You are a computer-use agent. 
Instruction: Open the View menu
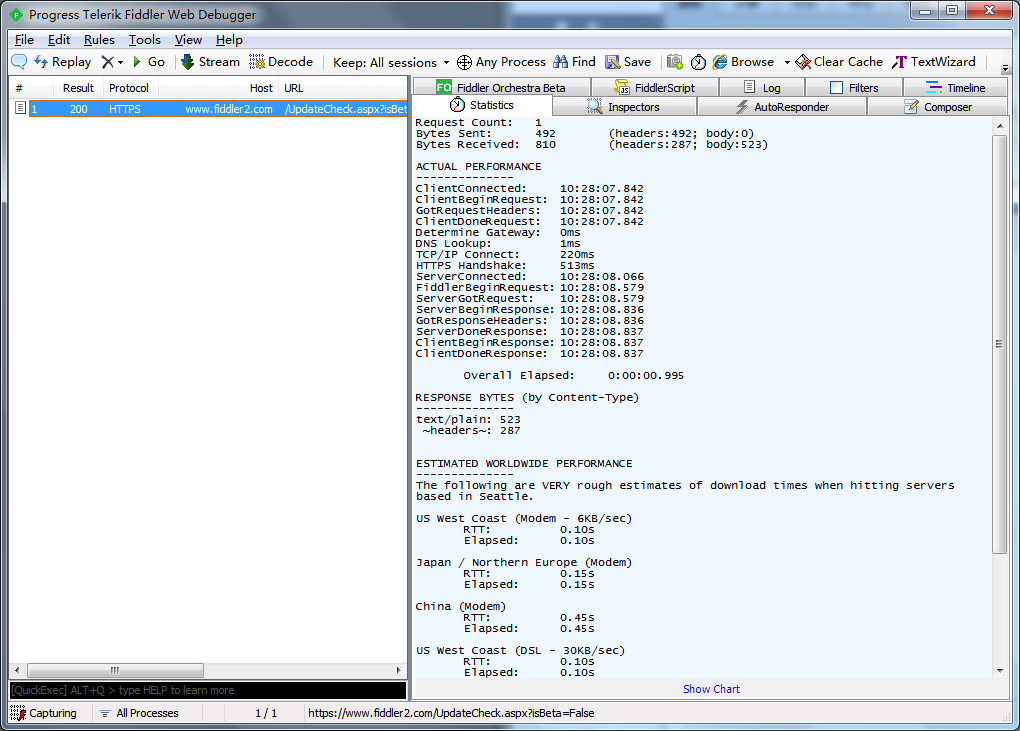188,40
